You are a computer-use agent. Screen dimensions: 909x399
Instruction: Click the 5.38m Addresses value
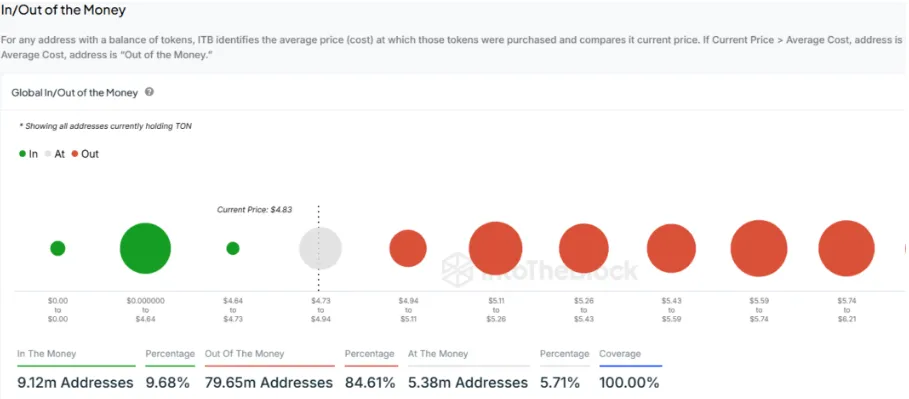click(x=468, y=383)
